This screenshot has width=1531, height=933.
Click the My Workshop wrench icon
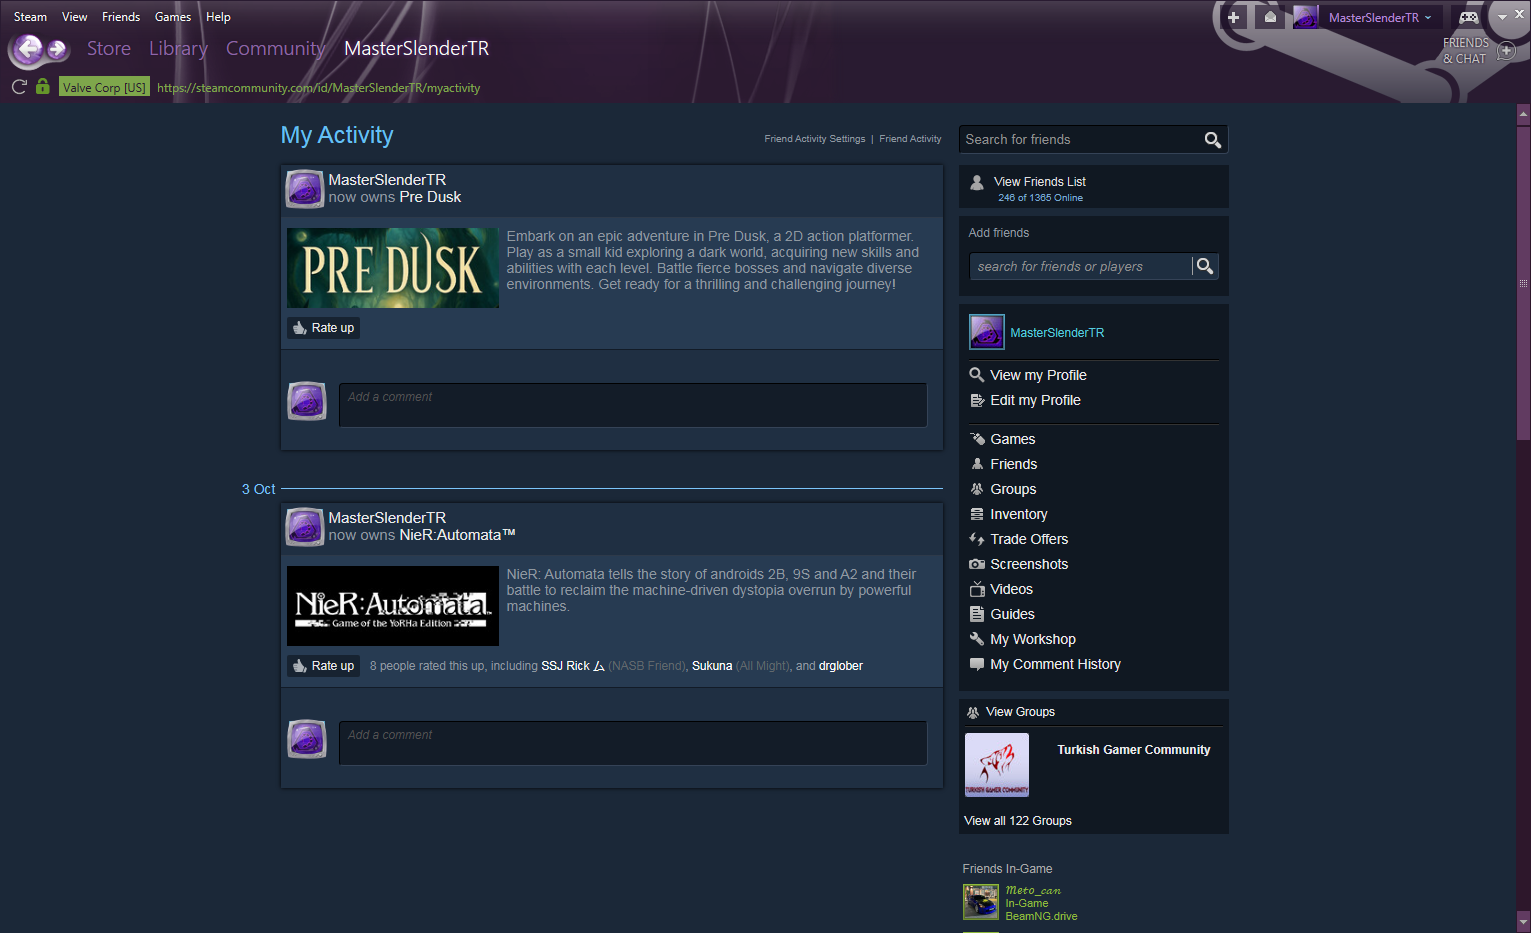tap(978, 639)
